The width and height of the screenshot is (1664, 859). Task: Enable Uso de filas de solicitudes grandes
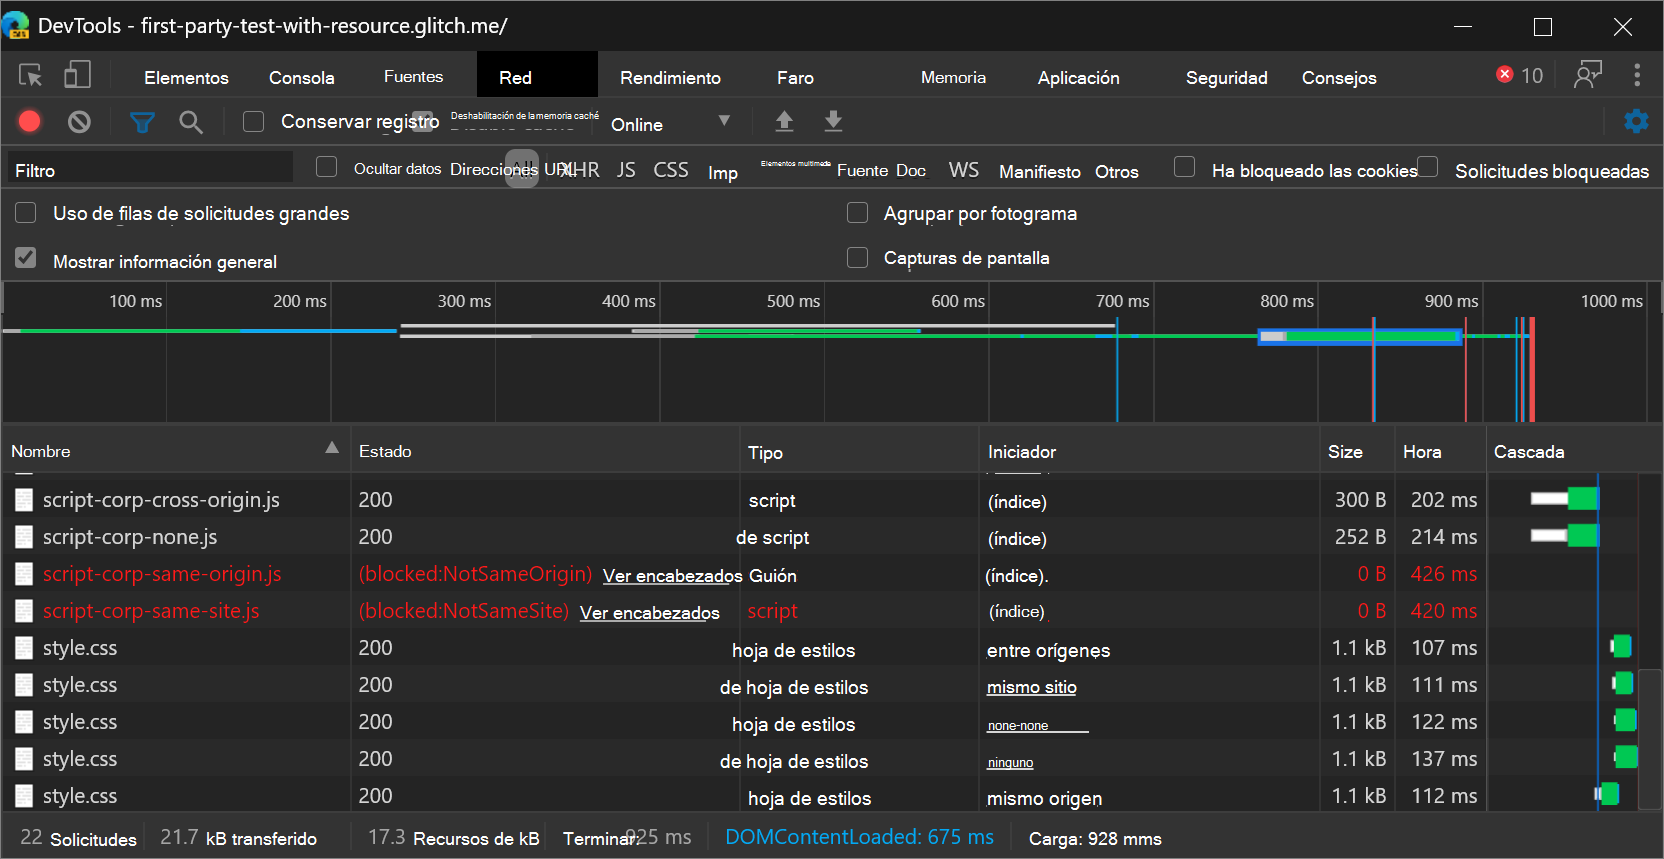click(26, 213)
